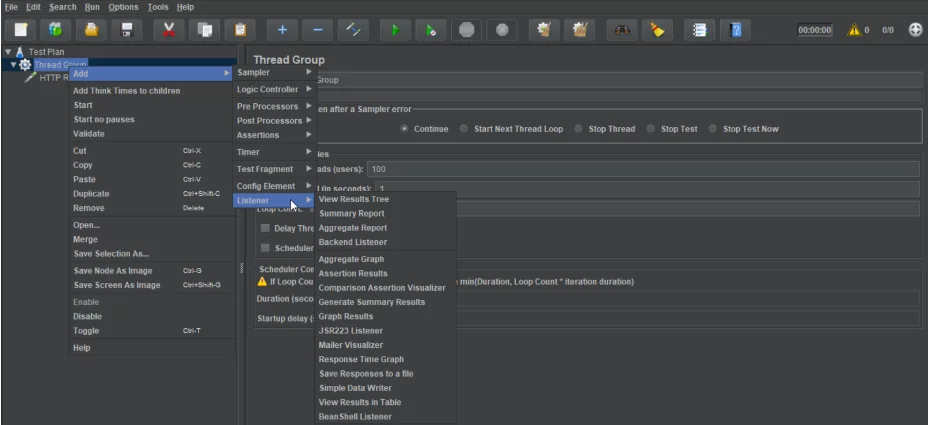This screenshot has height=425, width=928.
Task: Open the File menu
Action: [11, 7]
